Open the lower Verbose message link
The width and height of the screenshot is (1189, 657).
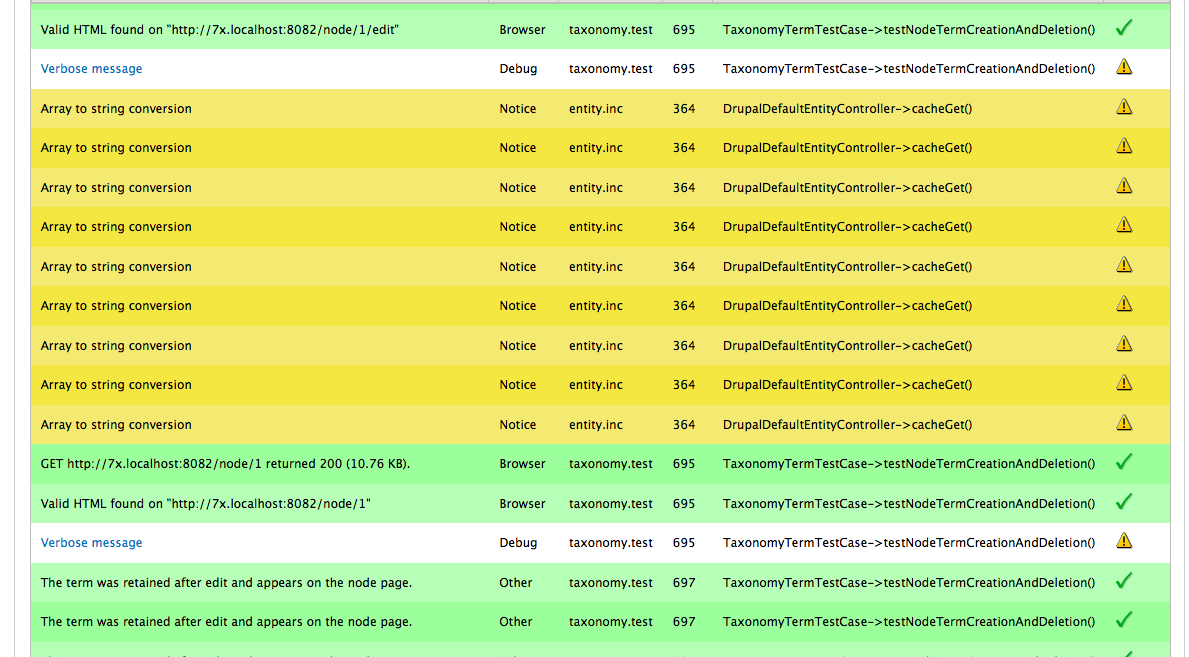pyautogui.click(x=91, y=543)
